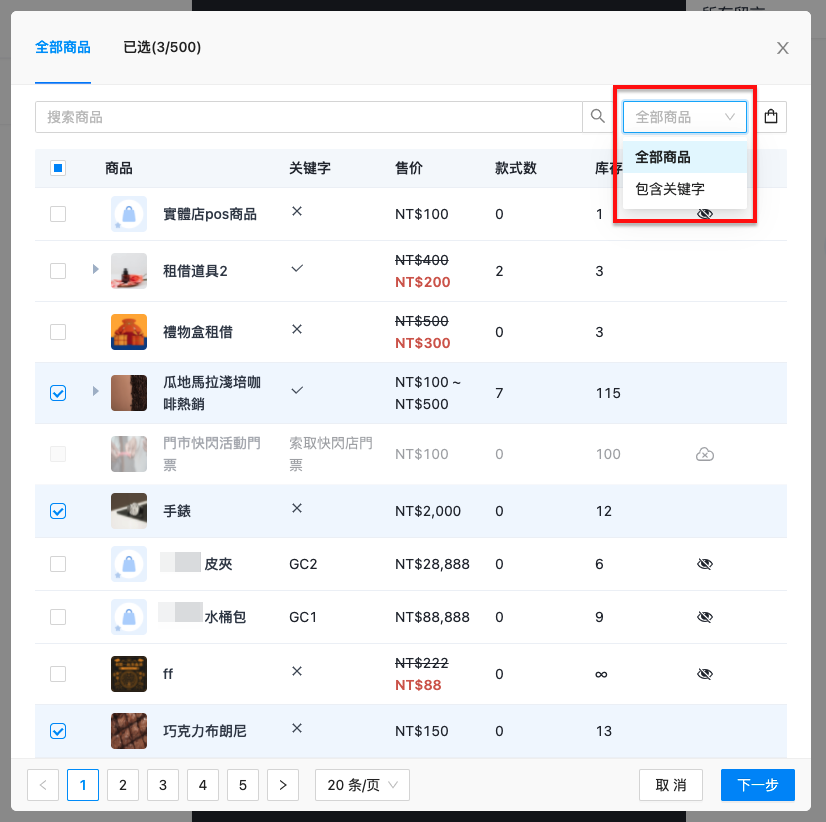
Task: Click the X keyword mark for ff
Action: click(297, 671)
